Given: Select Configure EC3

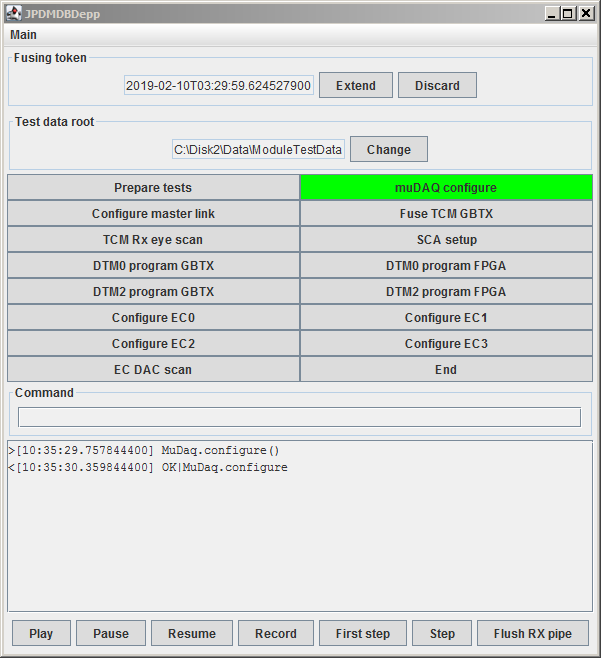Looking at the screenshot, I should pos(446,343).
